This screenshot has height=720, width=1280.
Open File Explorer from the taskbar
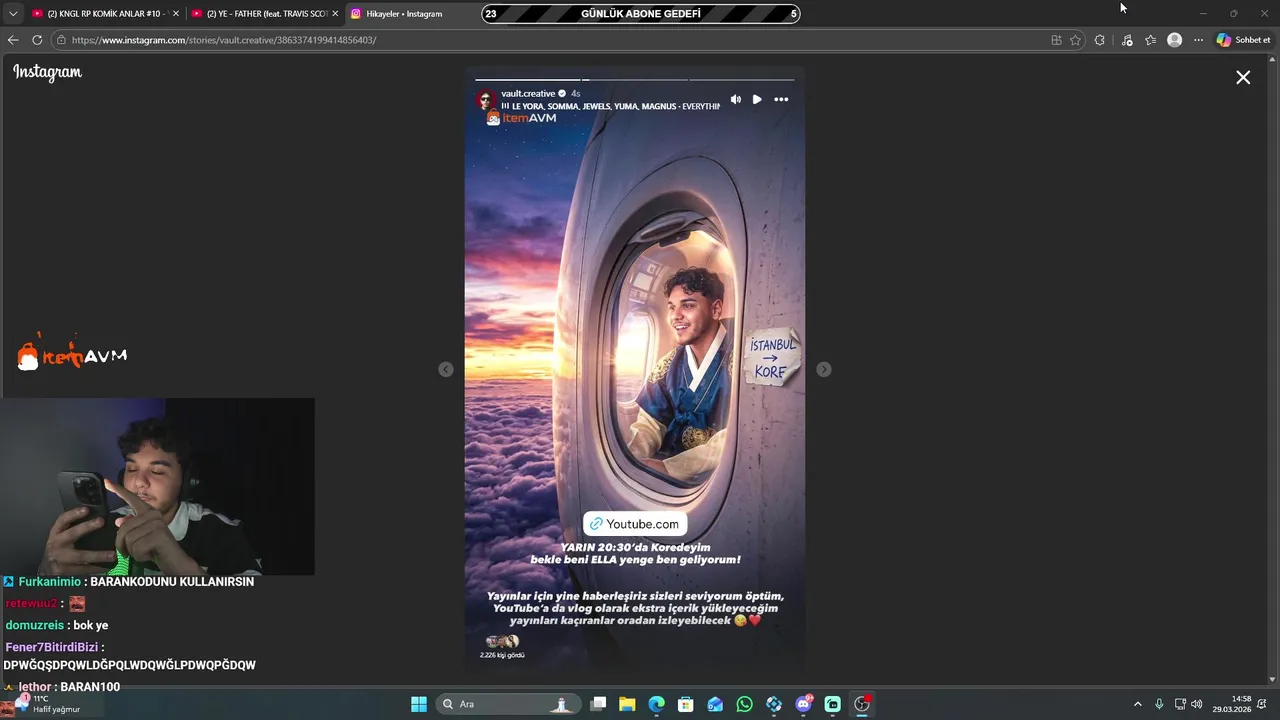627,704
